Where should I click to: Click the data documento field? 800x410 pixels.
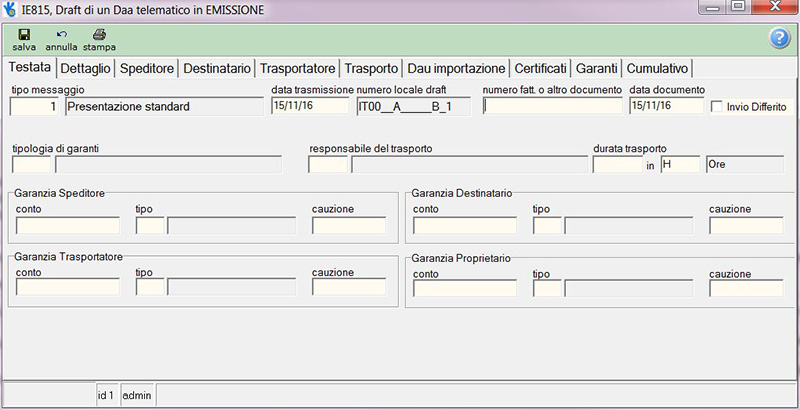coord(667,106)
